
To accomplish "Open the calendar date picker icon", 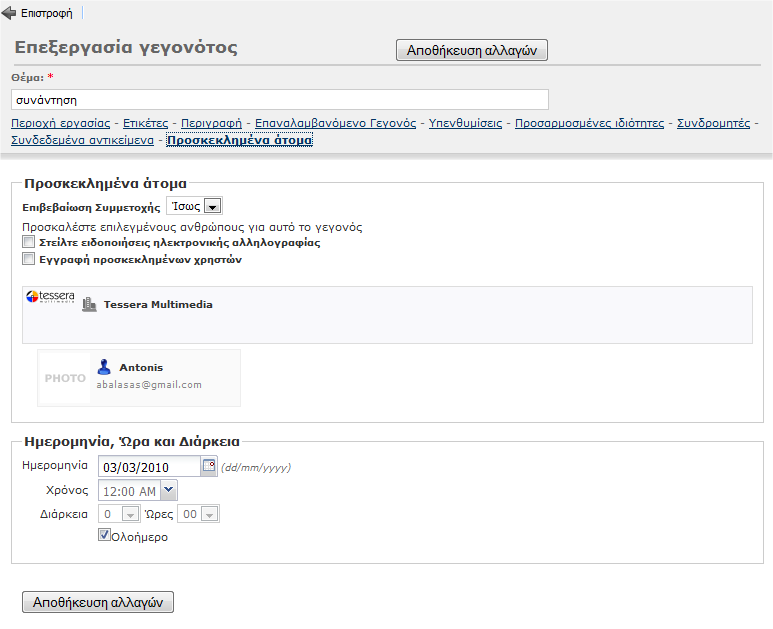I will [x=209, y=465].
